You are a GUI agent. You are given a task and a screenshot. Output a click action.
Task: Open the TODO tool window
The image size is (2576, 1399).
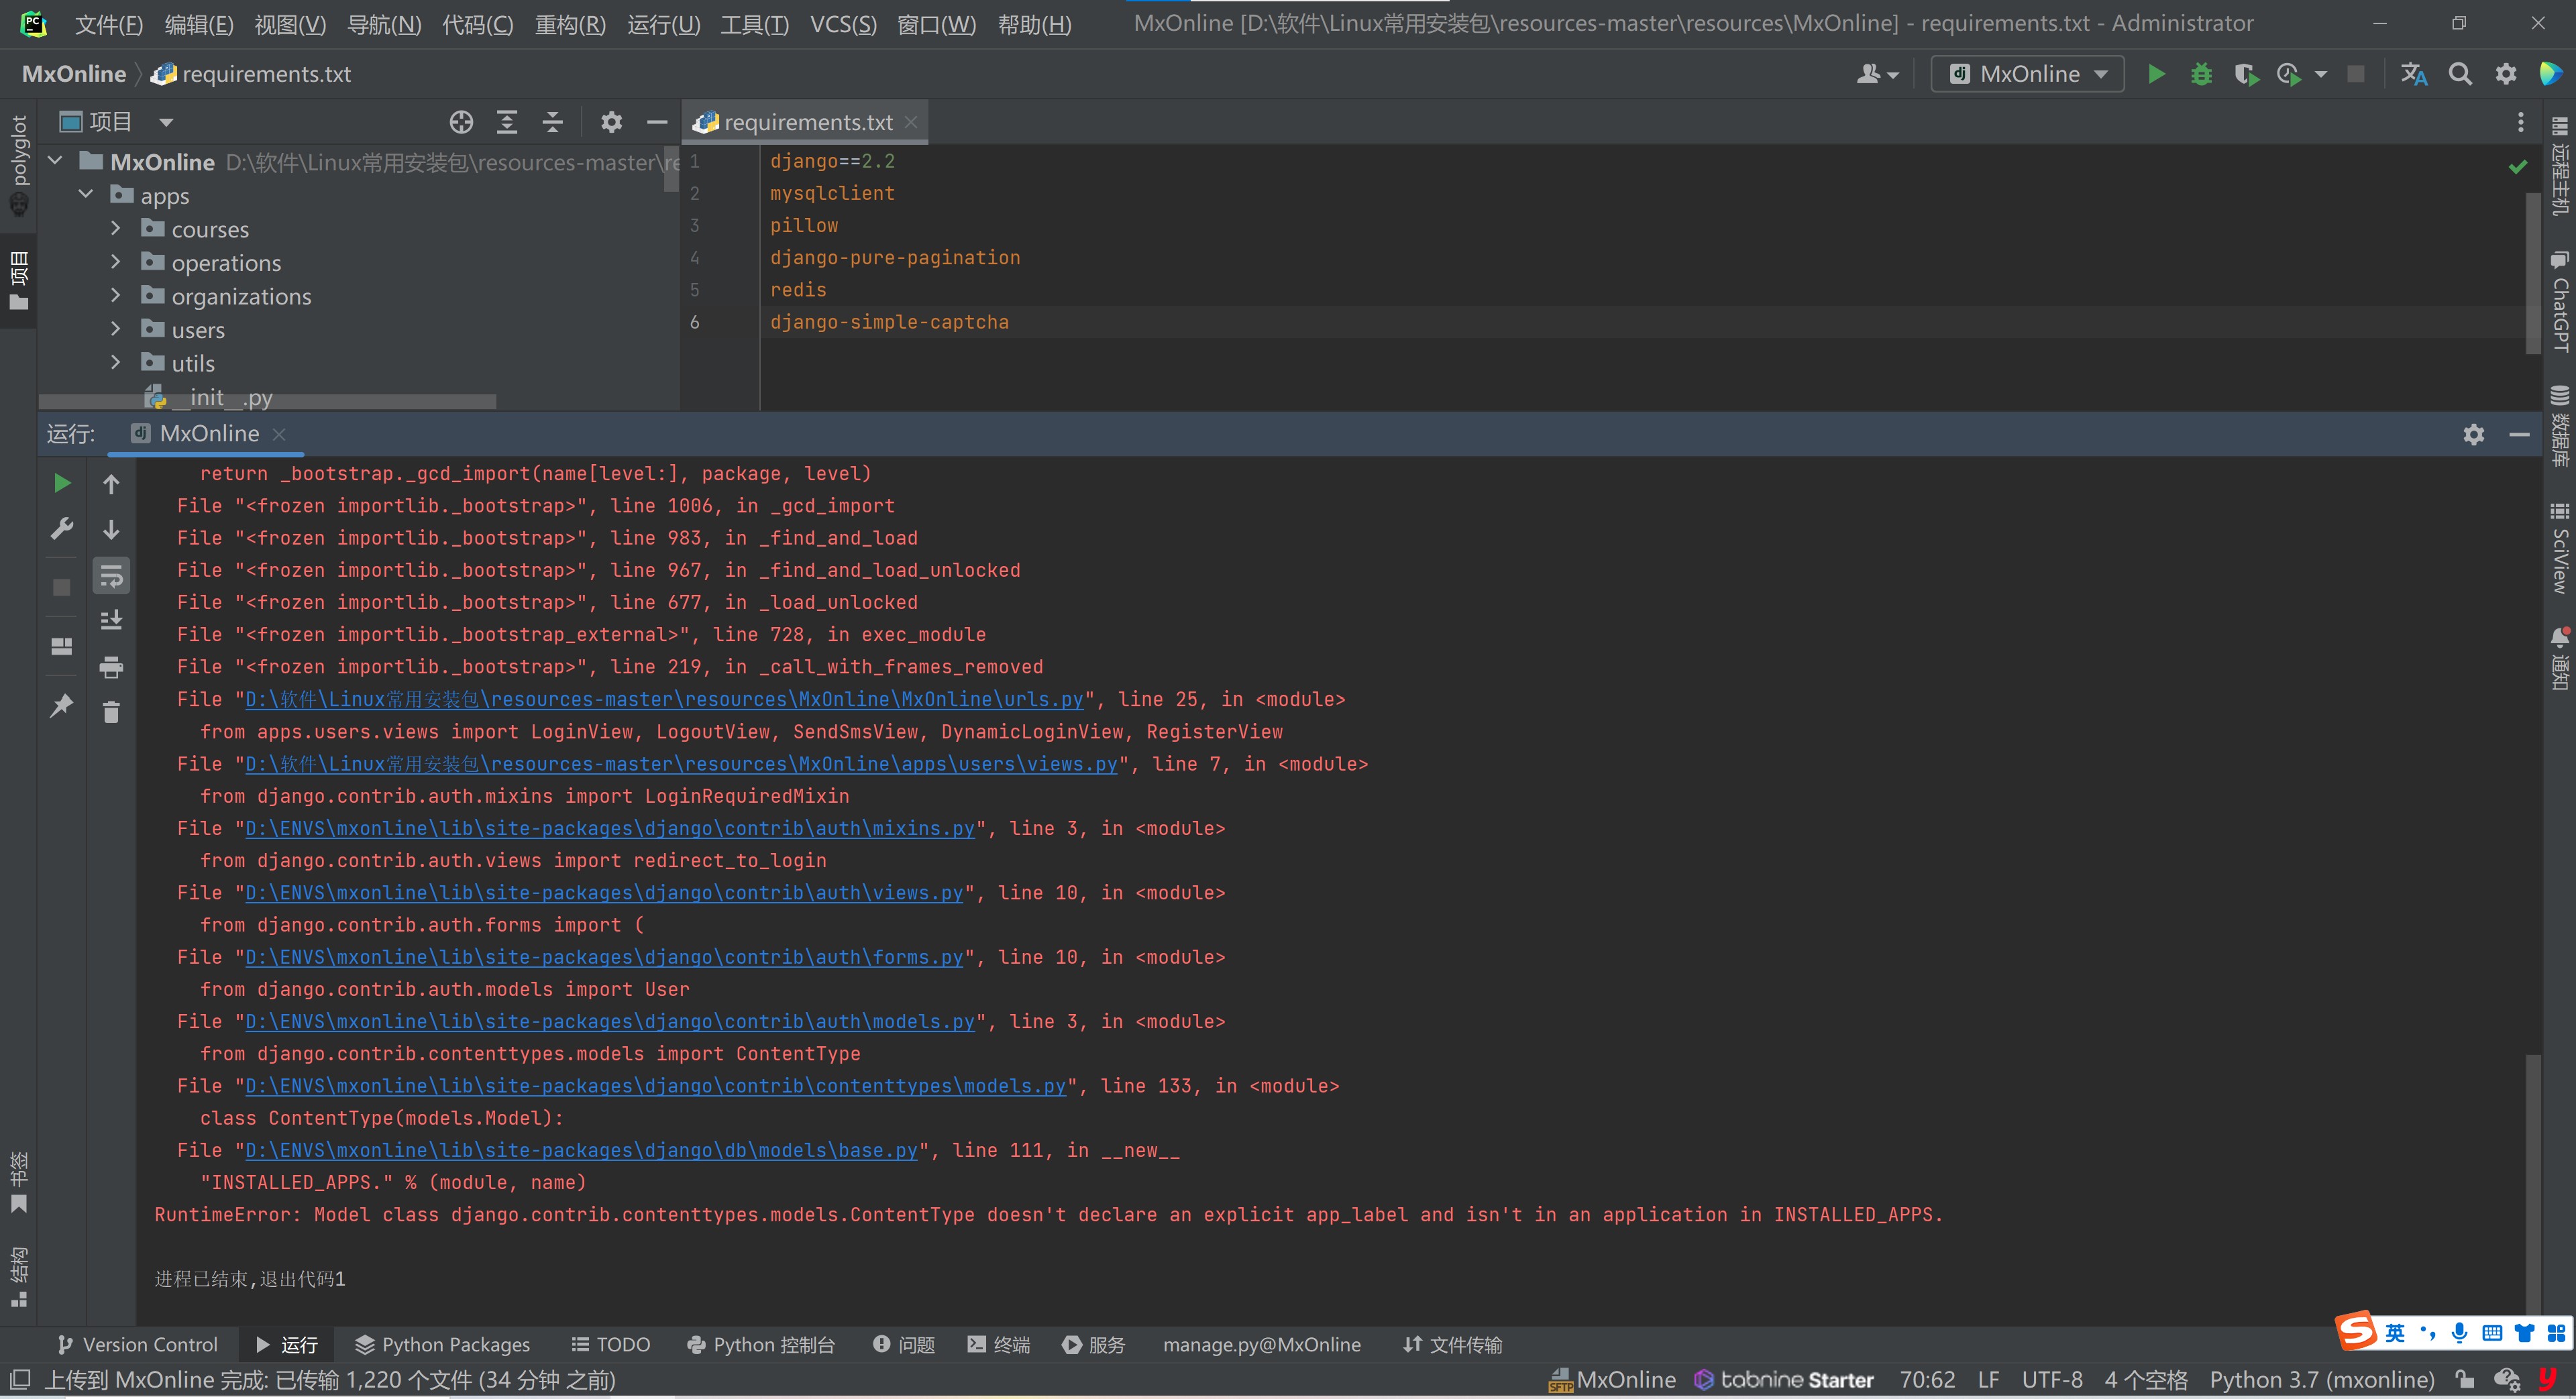610,1345
